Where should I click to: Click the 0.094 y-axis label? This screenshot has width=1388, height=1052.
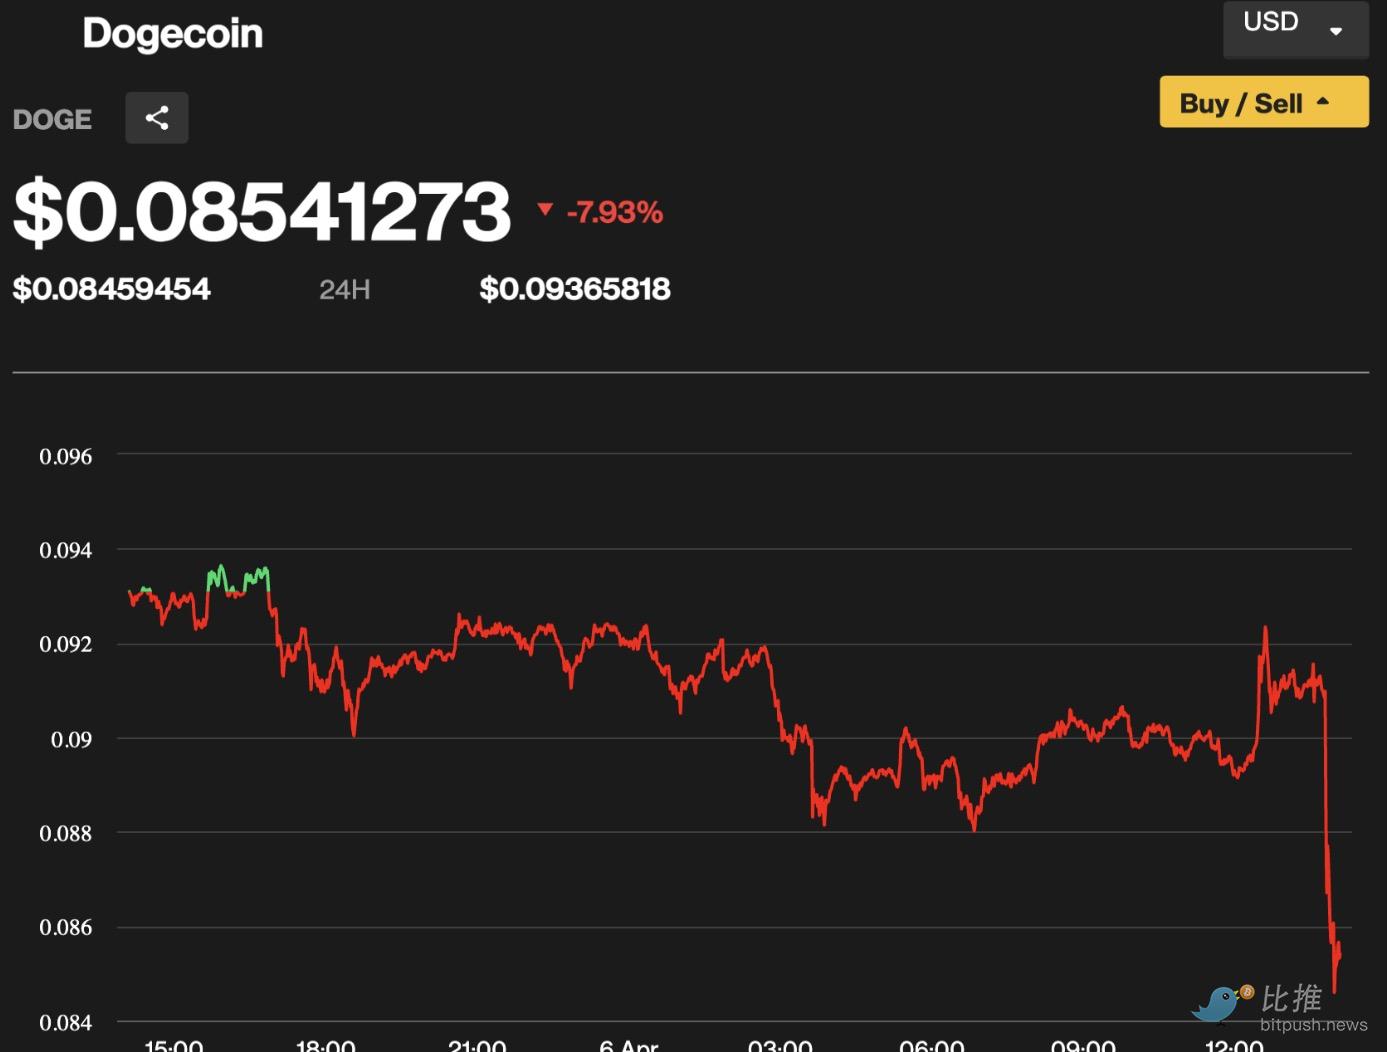[x=66, y=551]
